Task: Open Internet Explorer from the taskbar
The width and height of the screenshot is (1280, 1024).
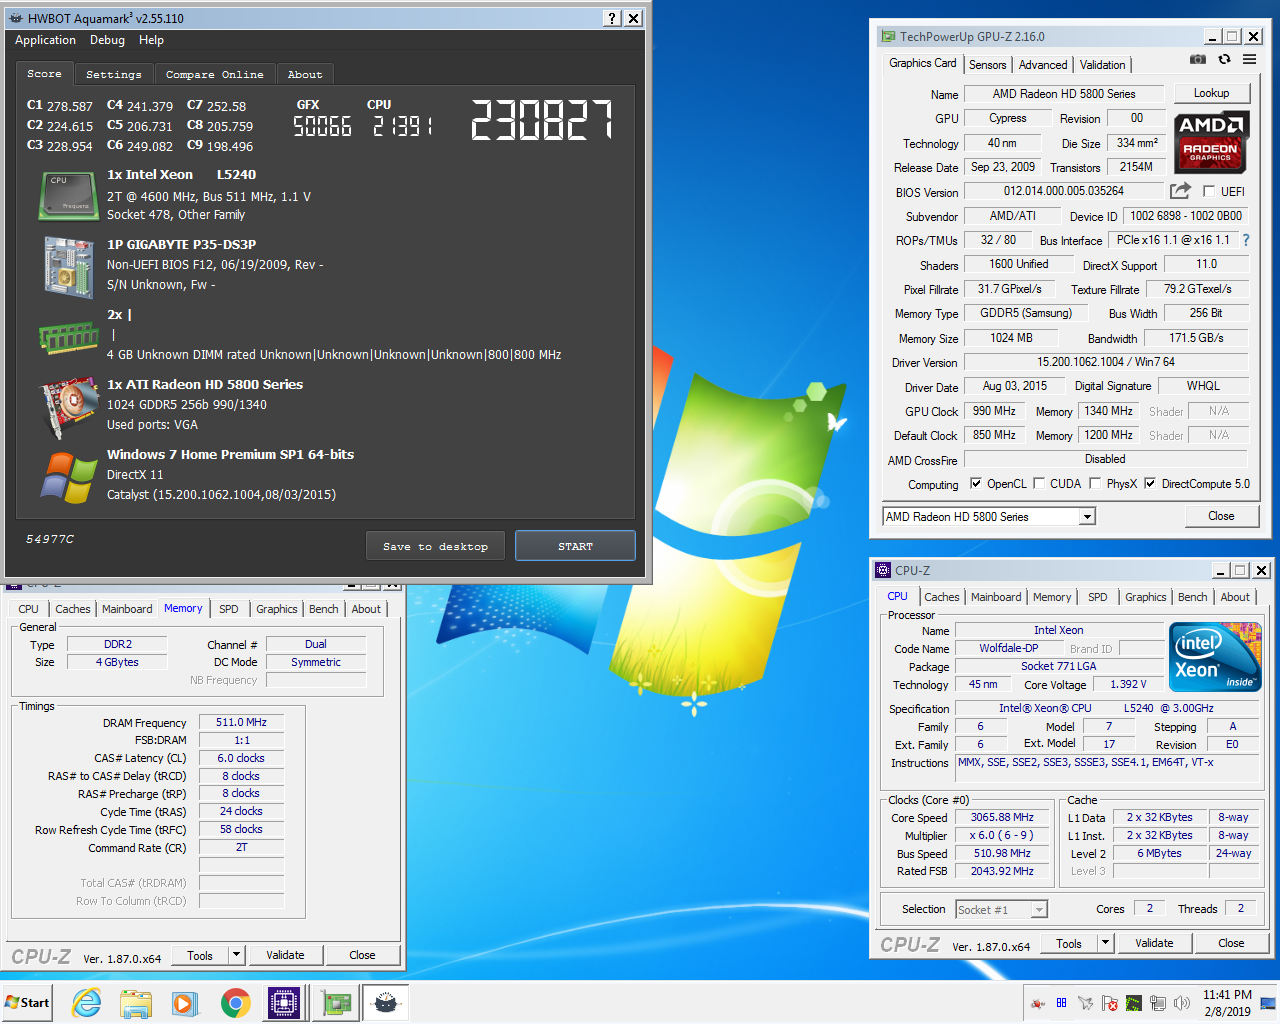Action: 87,1003
